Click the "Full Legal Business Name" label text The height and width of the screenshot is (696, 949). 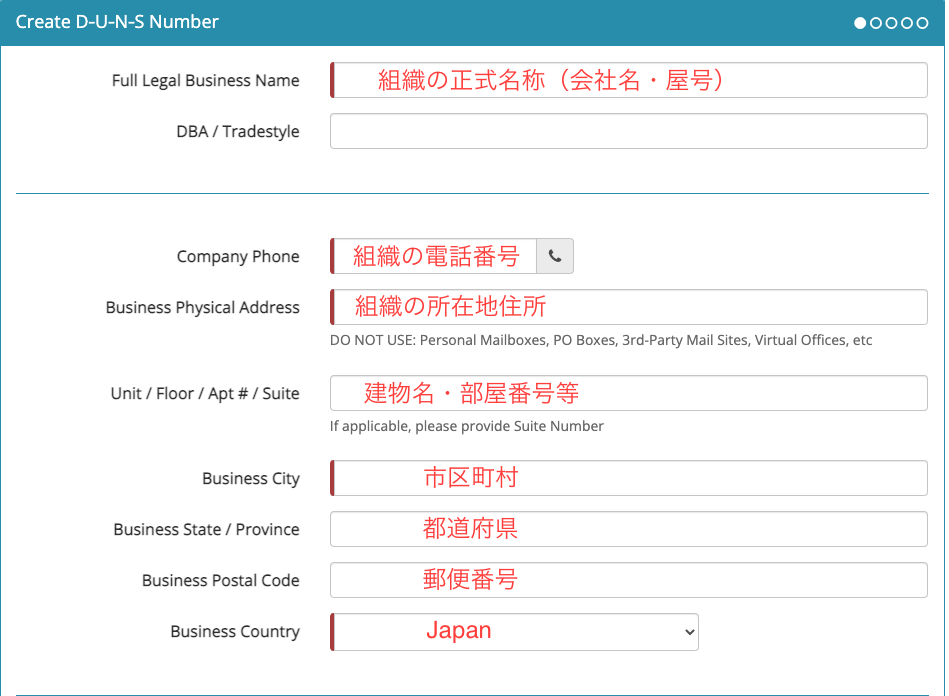(205, 81)
